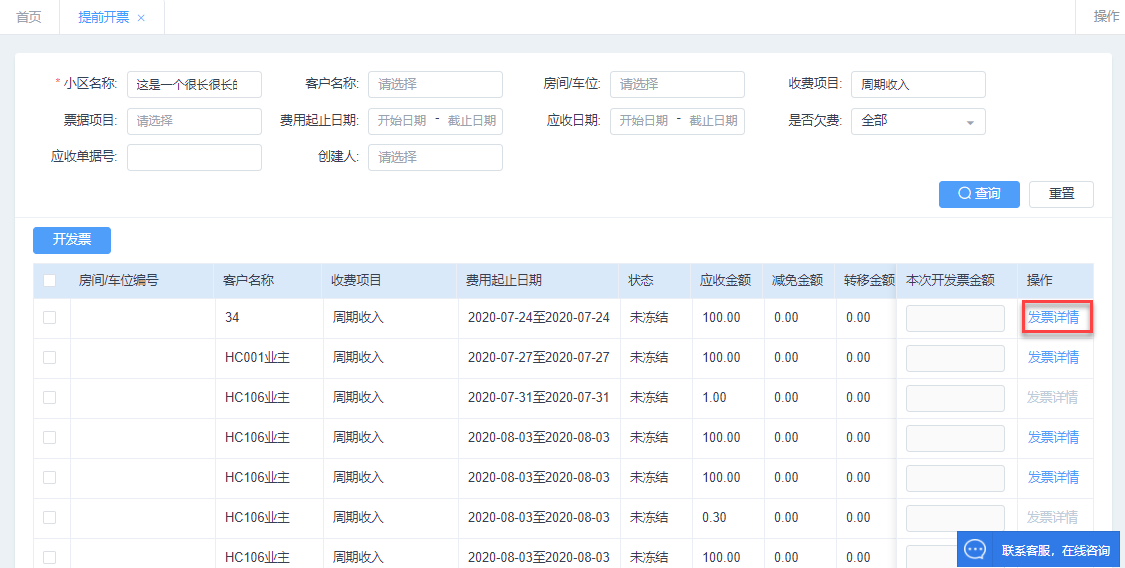
Task: Pick 费用起止日期 end date
Action: (x=471, y=121)
